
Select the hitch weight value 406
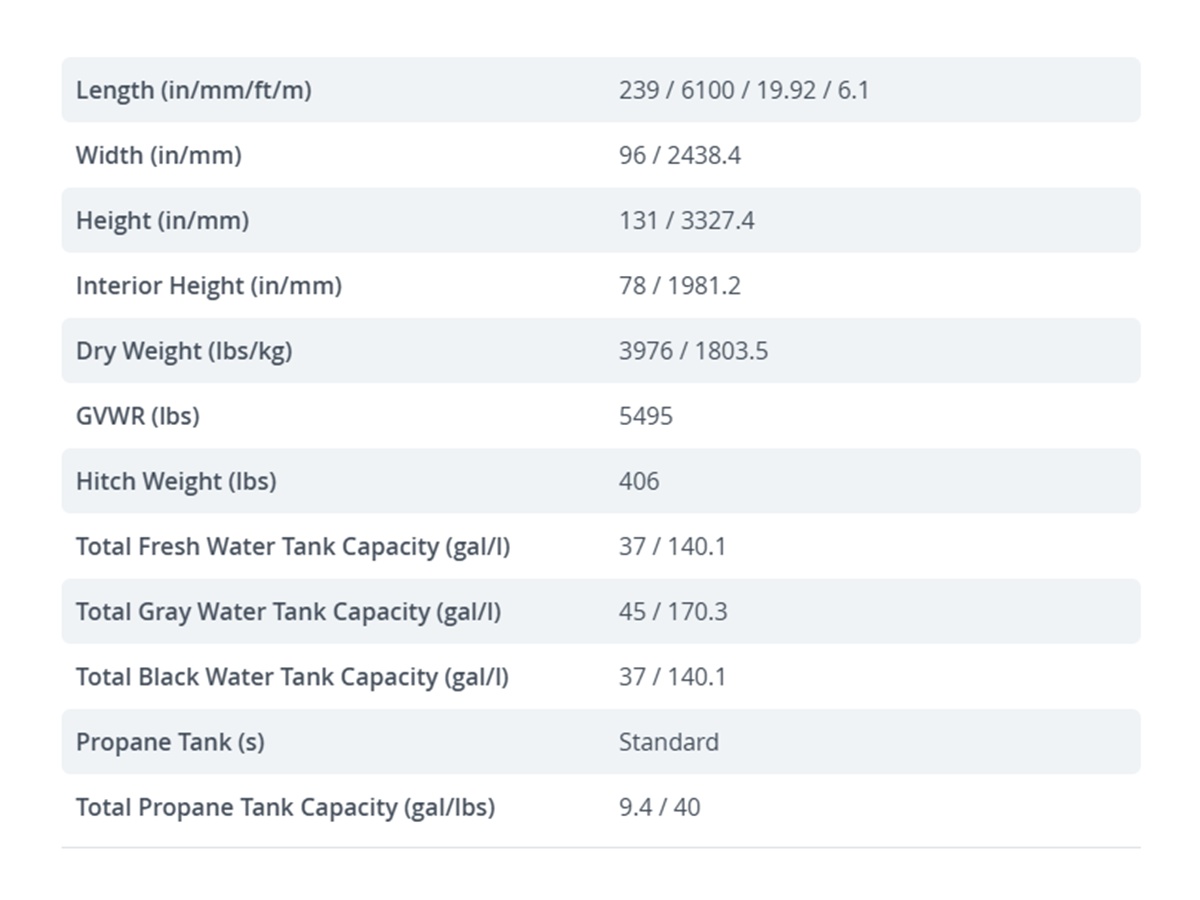(639, 481)
